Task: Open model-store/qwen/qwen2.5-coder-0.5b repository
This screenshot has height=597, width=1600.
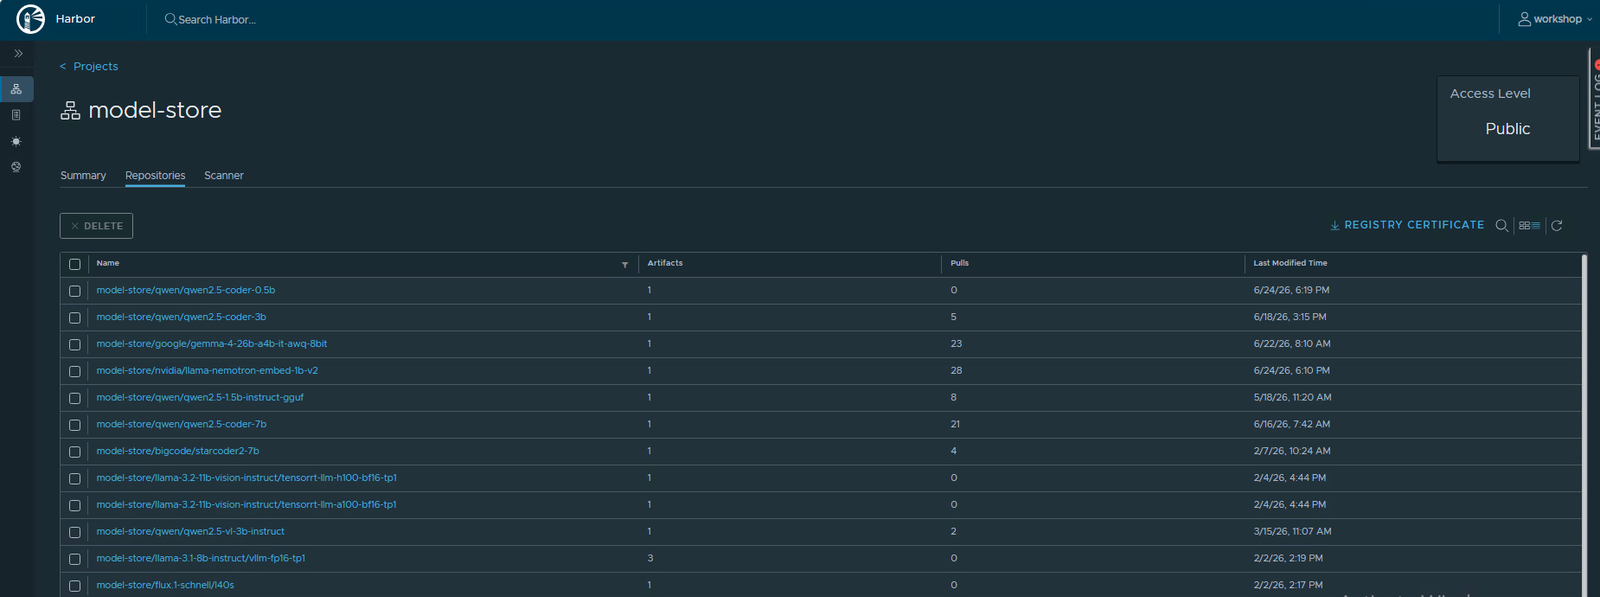Action: click(186, 290)
